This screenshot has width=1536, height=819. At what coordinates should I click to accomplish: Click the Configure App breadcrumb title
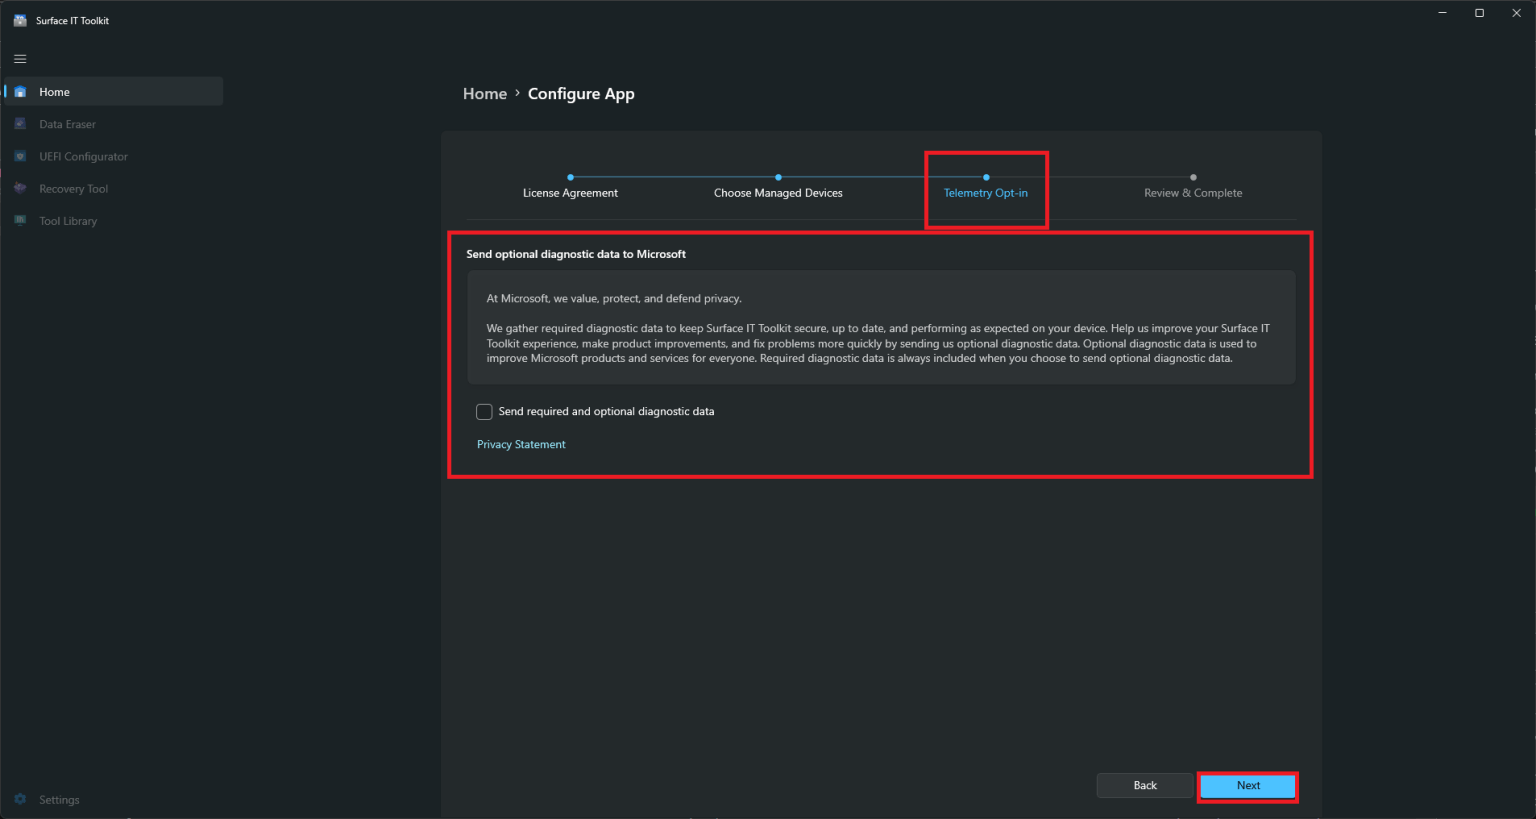coord(581,93)
